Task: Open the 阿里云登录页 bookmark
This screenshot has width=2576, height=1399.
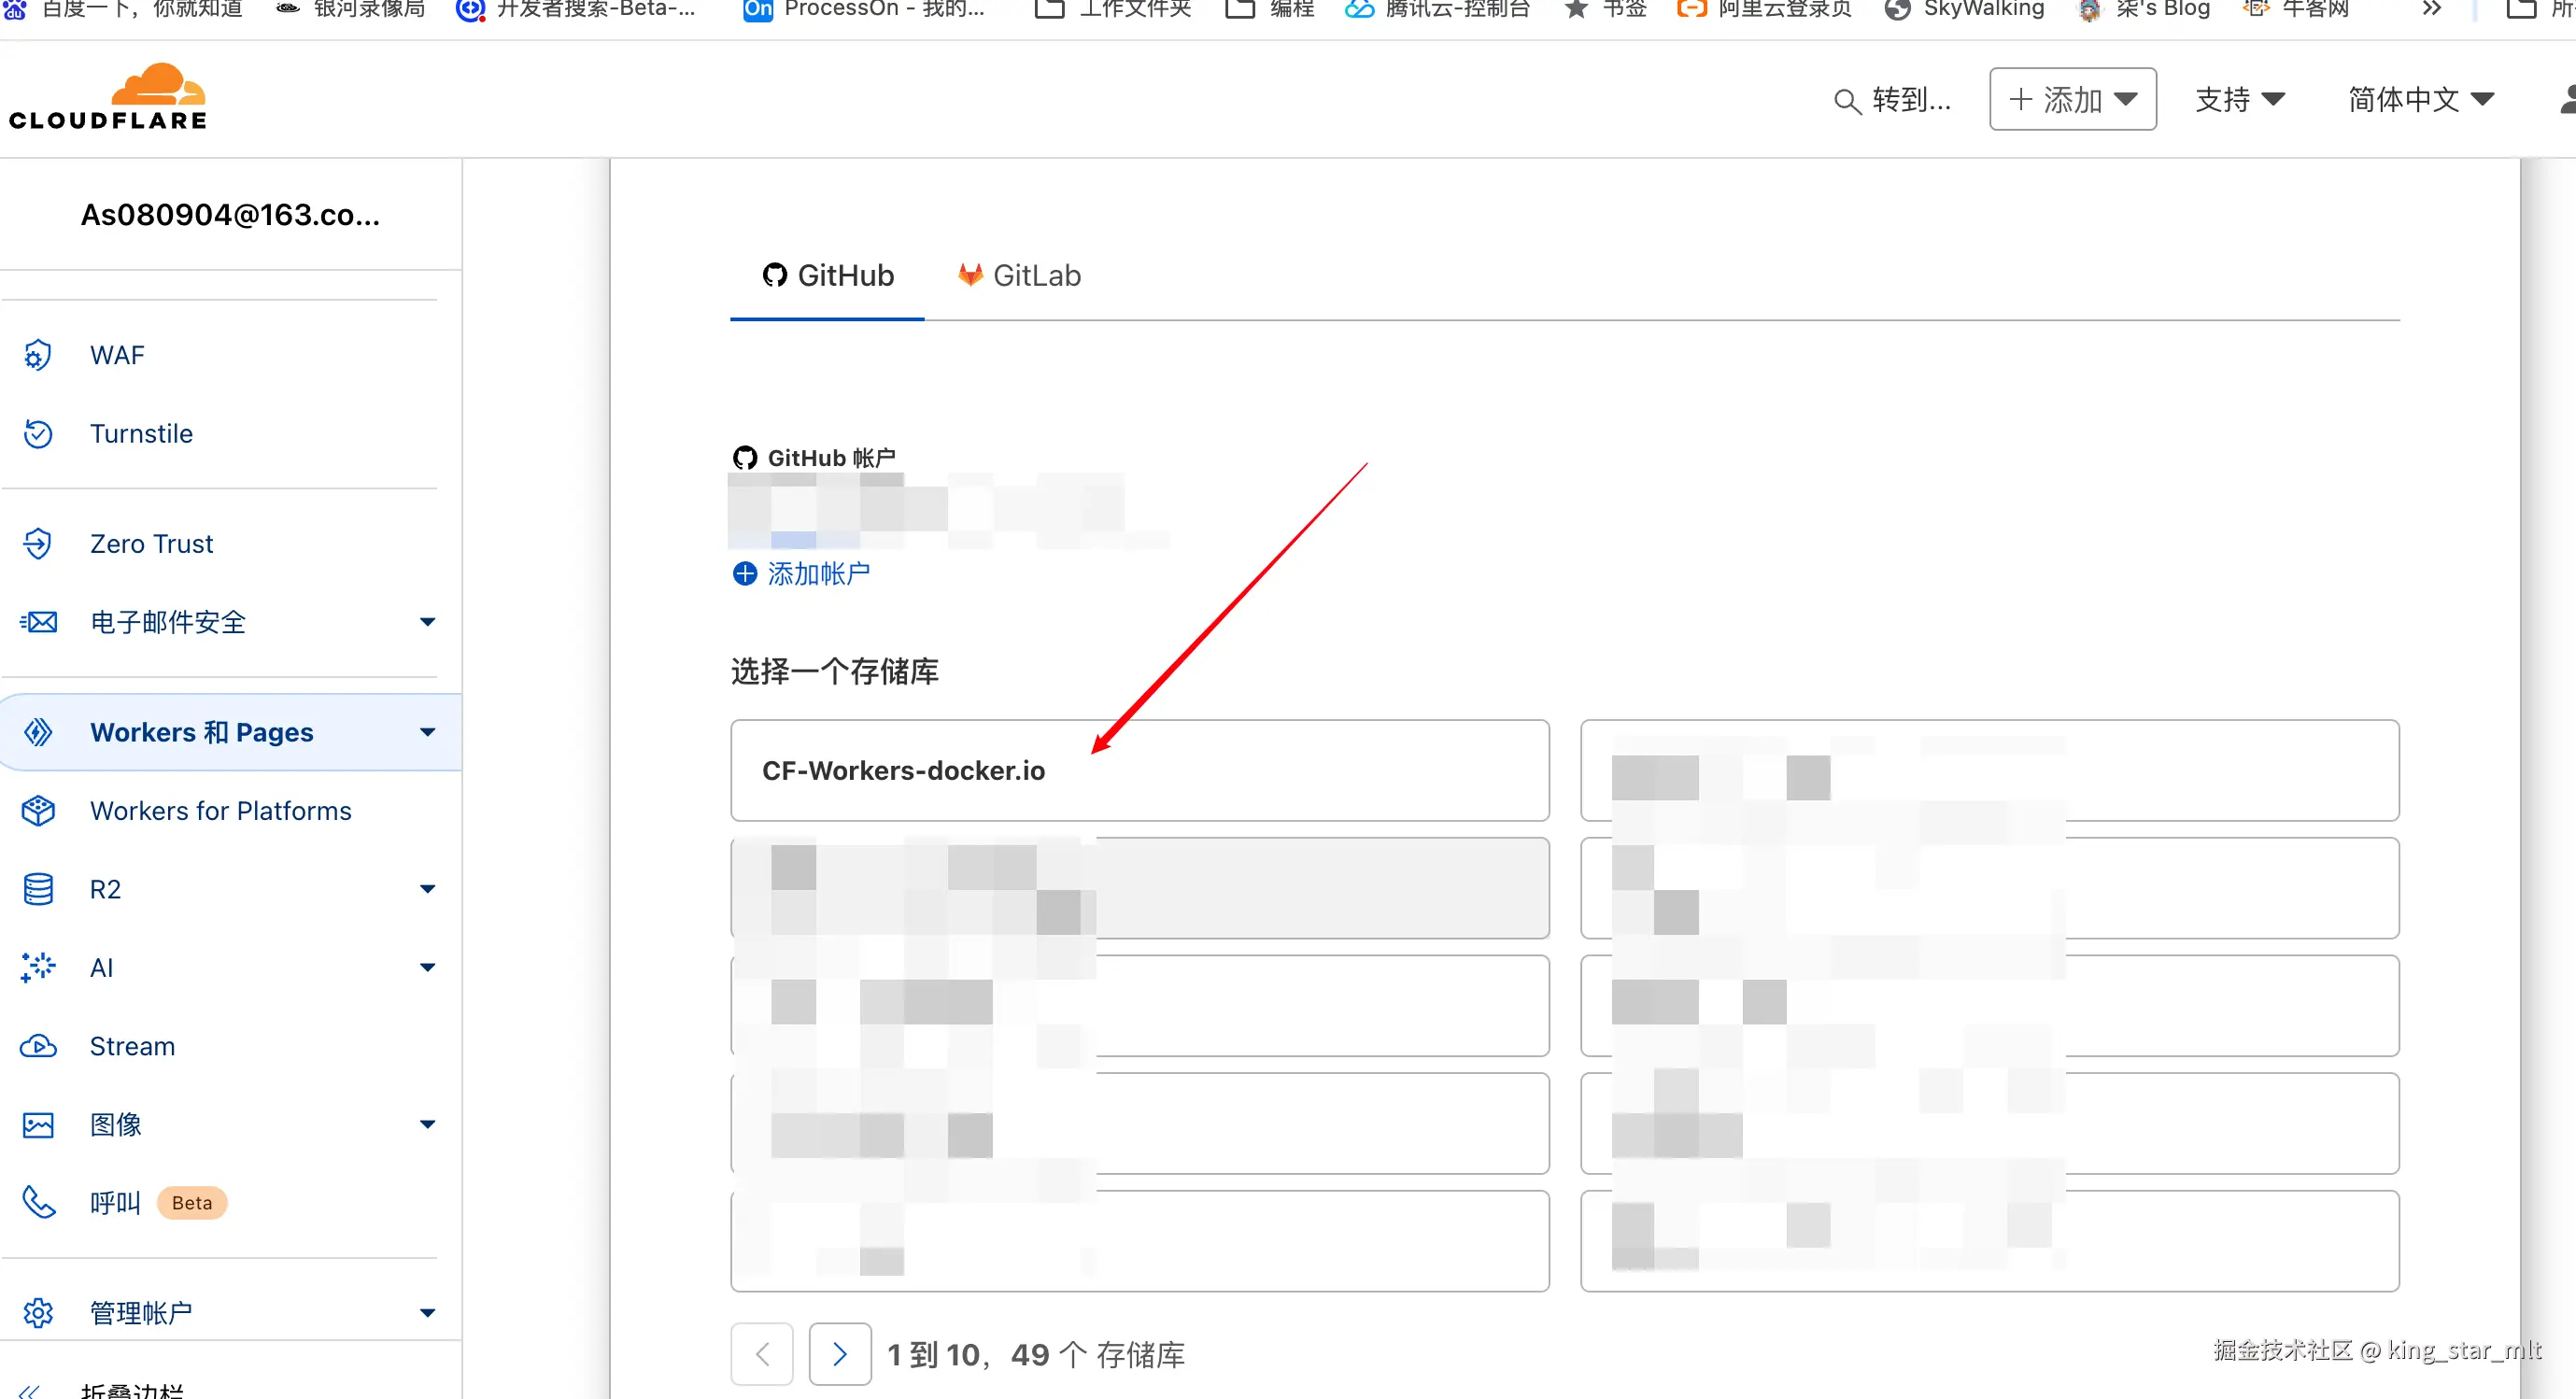Action: click(1764, 10)
